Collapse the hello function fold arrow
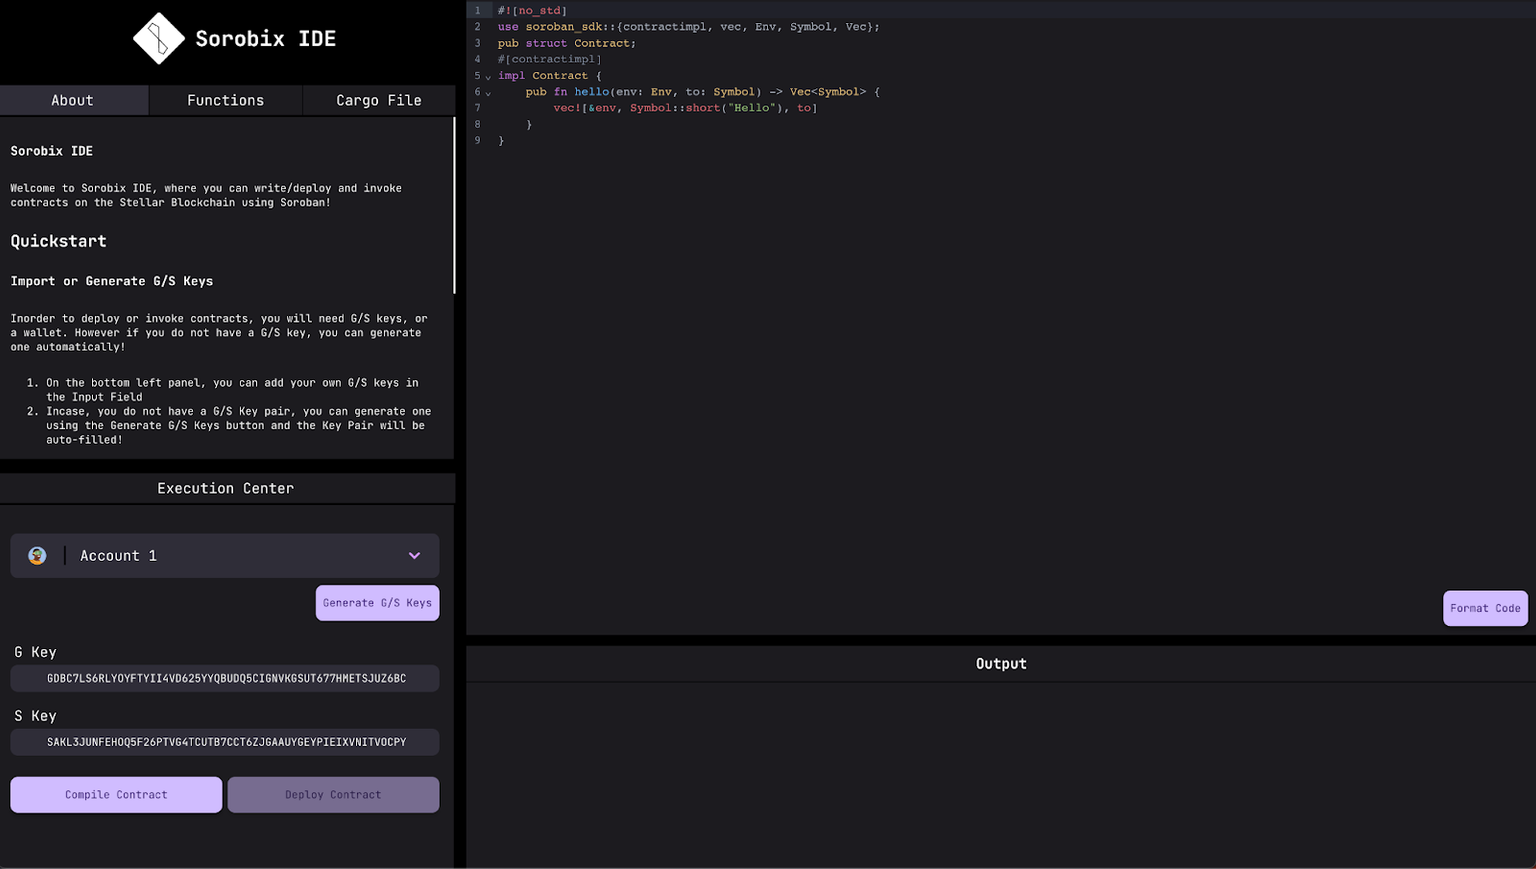The image size is (1536, 869). pyautogui.click(x=487, y=91)
